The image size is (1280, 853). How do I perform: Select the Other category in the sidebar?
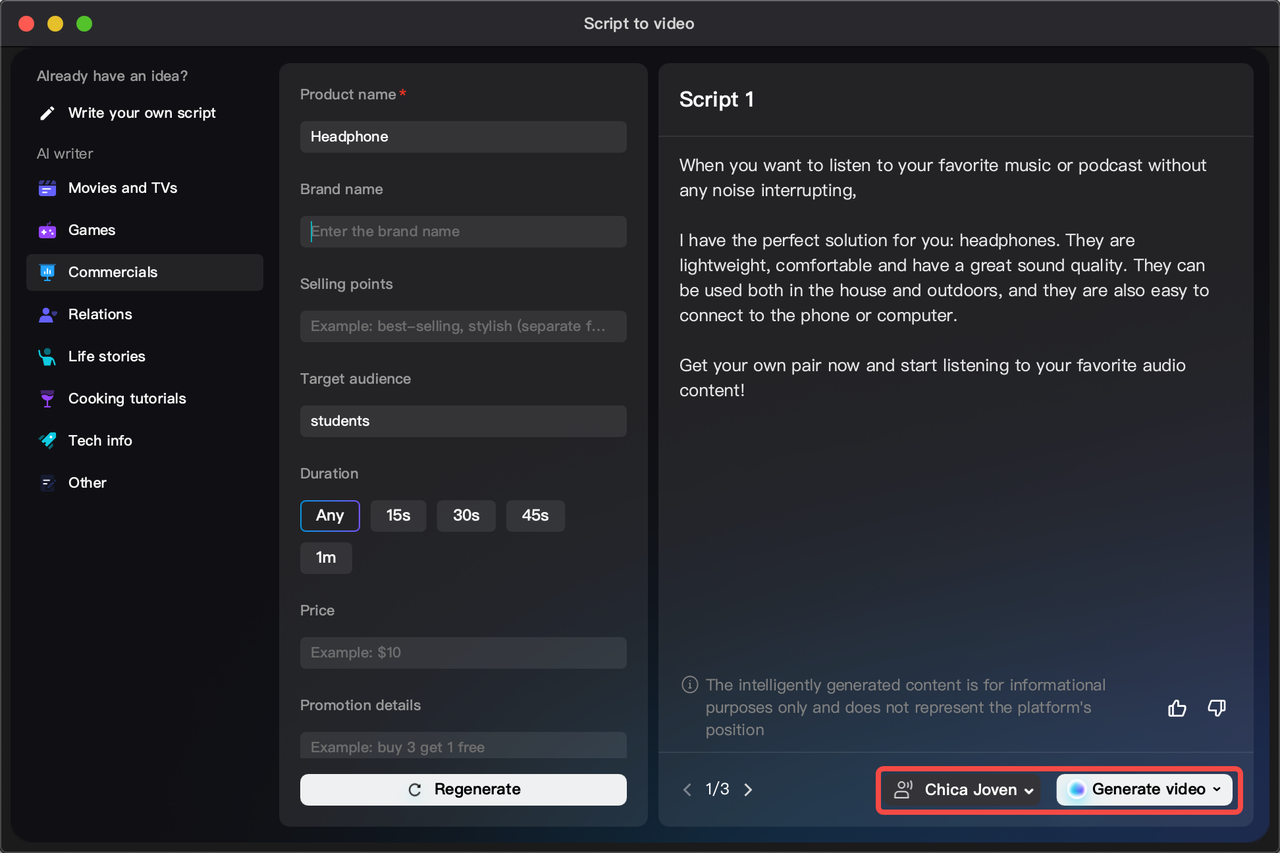pyautogui.click(x=87, y=482)
